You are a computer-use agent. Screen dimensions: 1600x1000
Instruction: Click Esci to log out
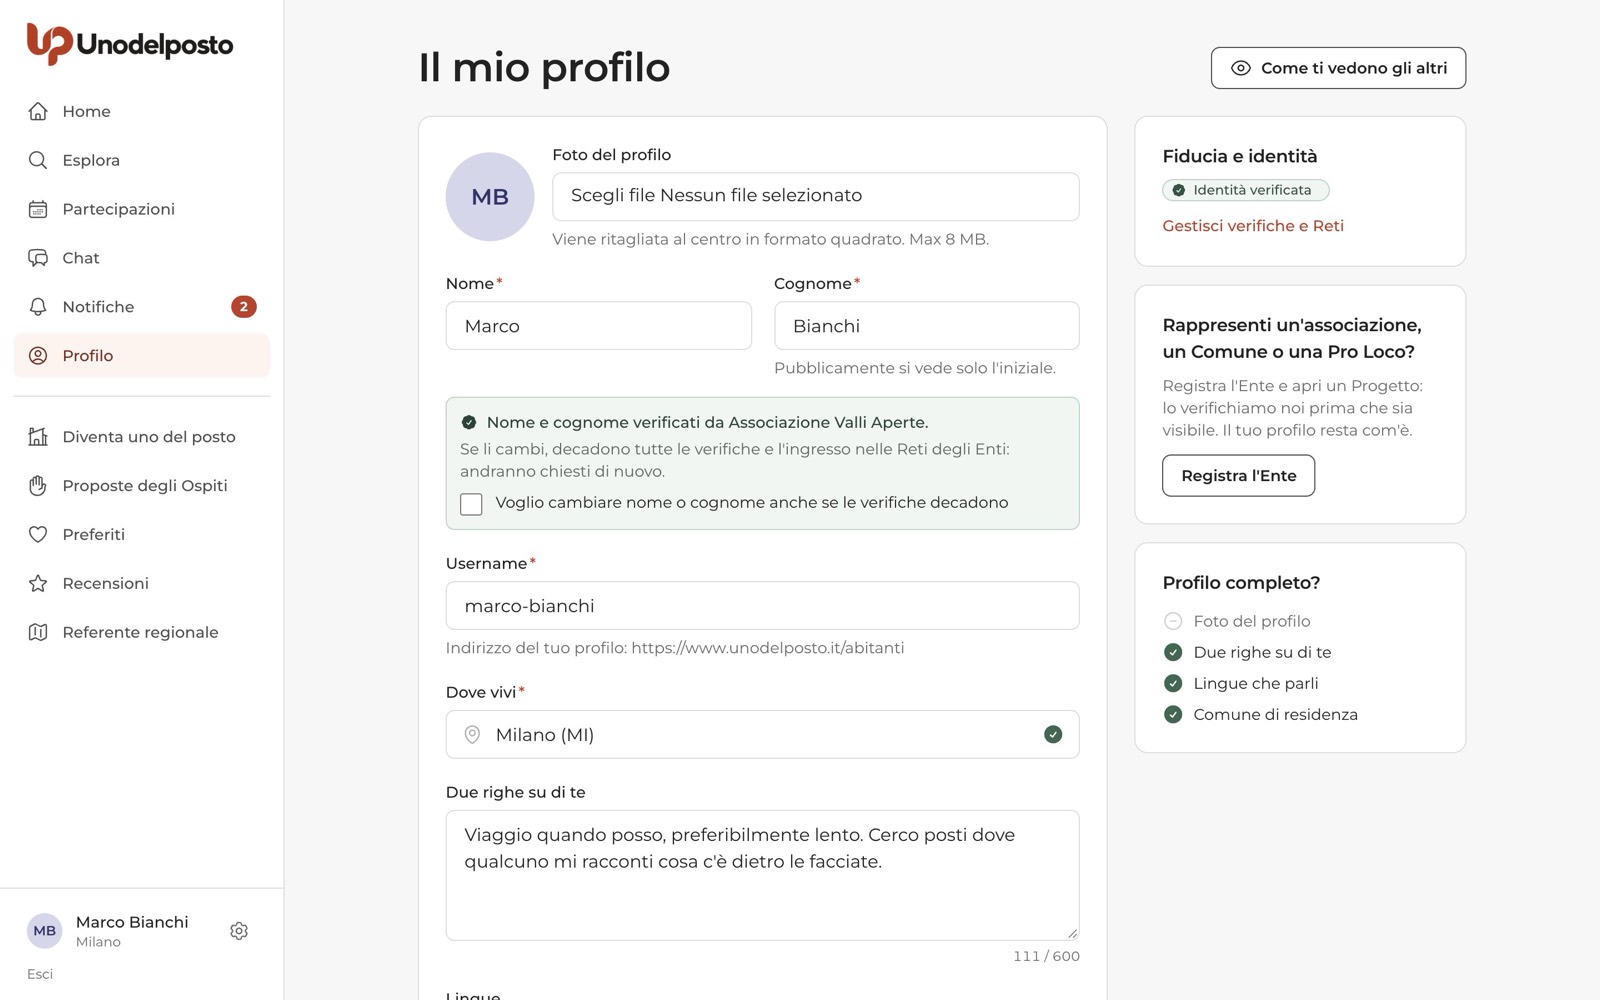[x=40, y=974]
